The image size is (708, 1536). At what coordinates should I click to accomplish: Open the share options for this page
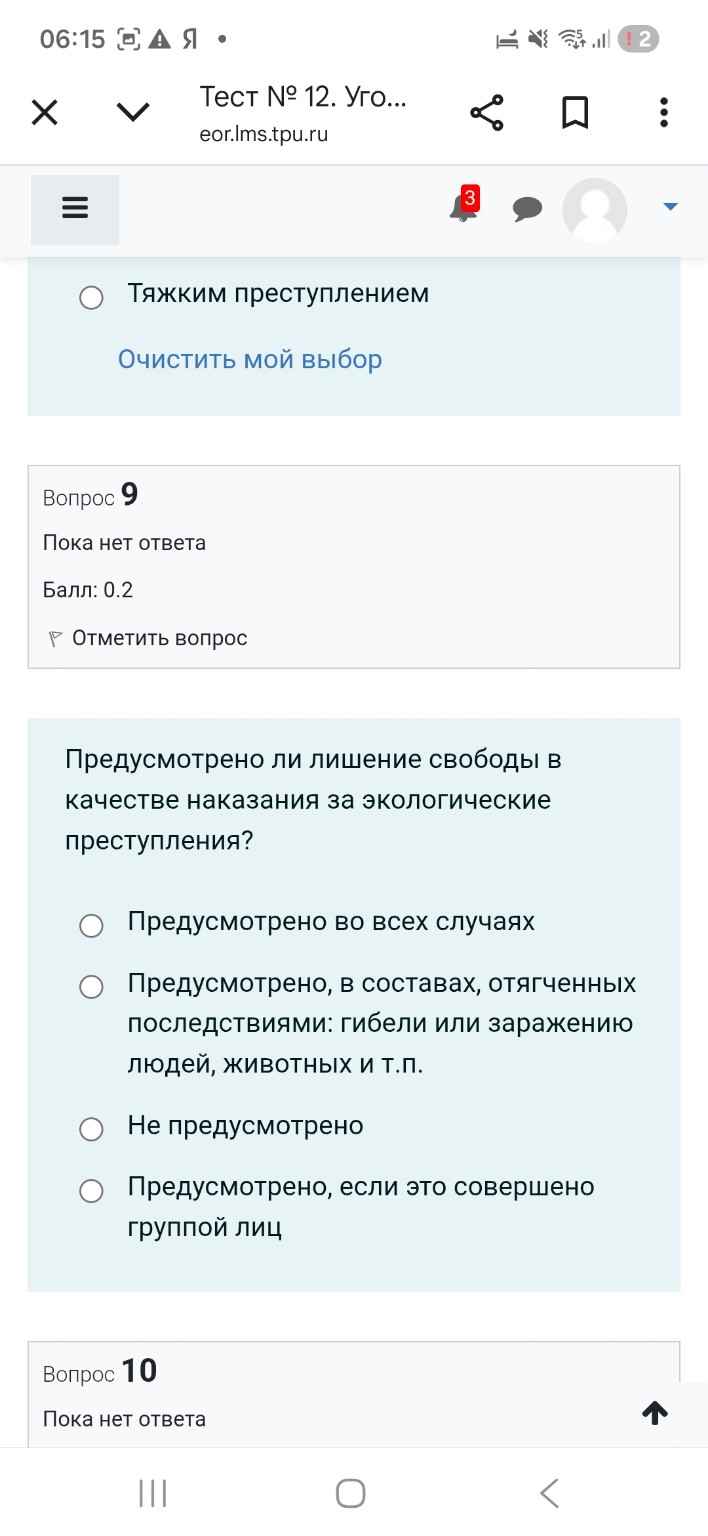(x=486, y=112)
